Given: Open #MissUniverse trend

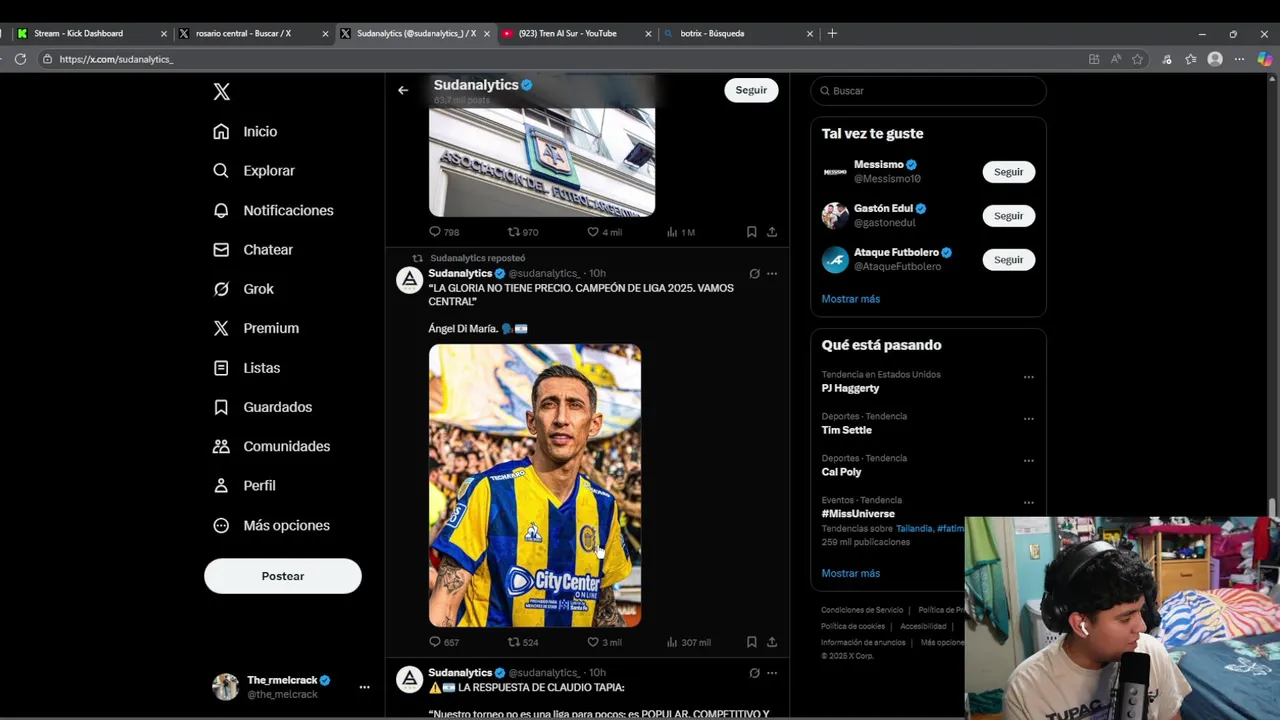Looking at the screenshot, I should (x=858, y=514).
